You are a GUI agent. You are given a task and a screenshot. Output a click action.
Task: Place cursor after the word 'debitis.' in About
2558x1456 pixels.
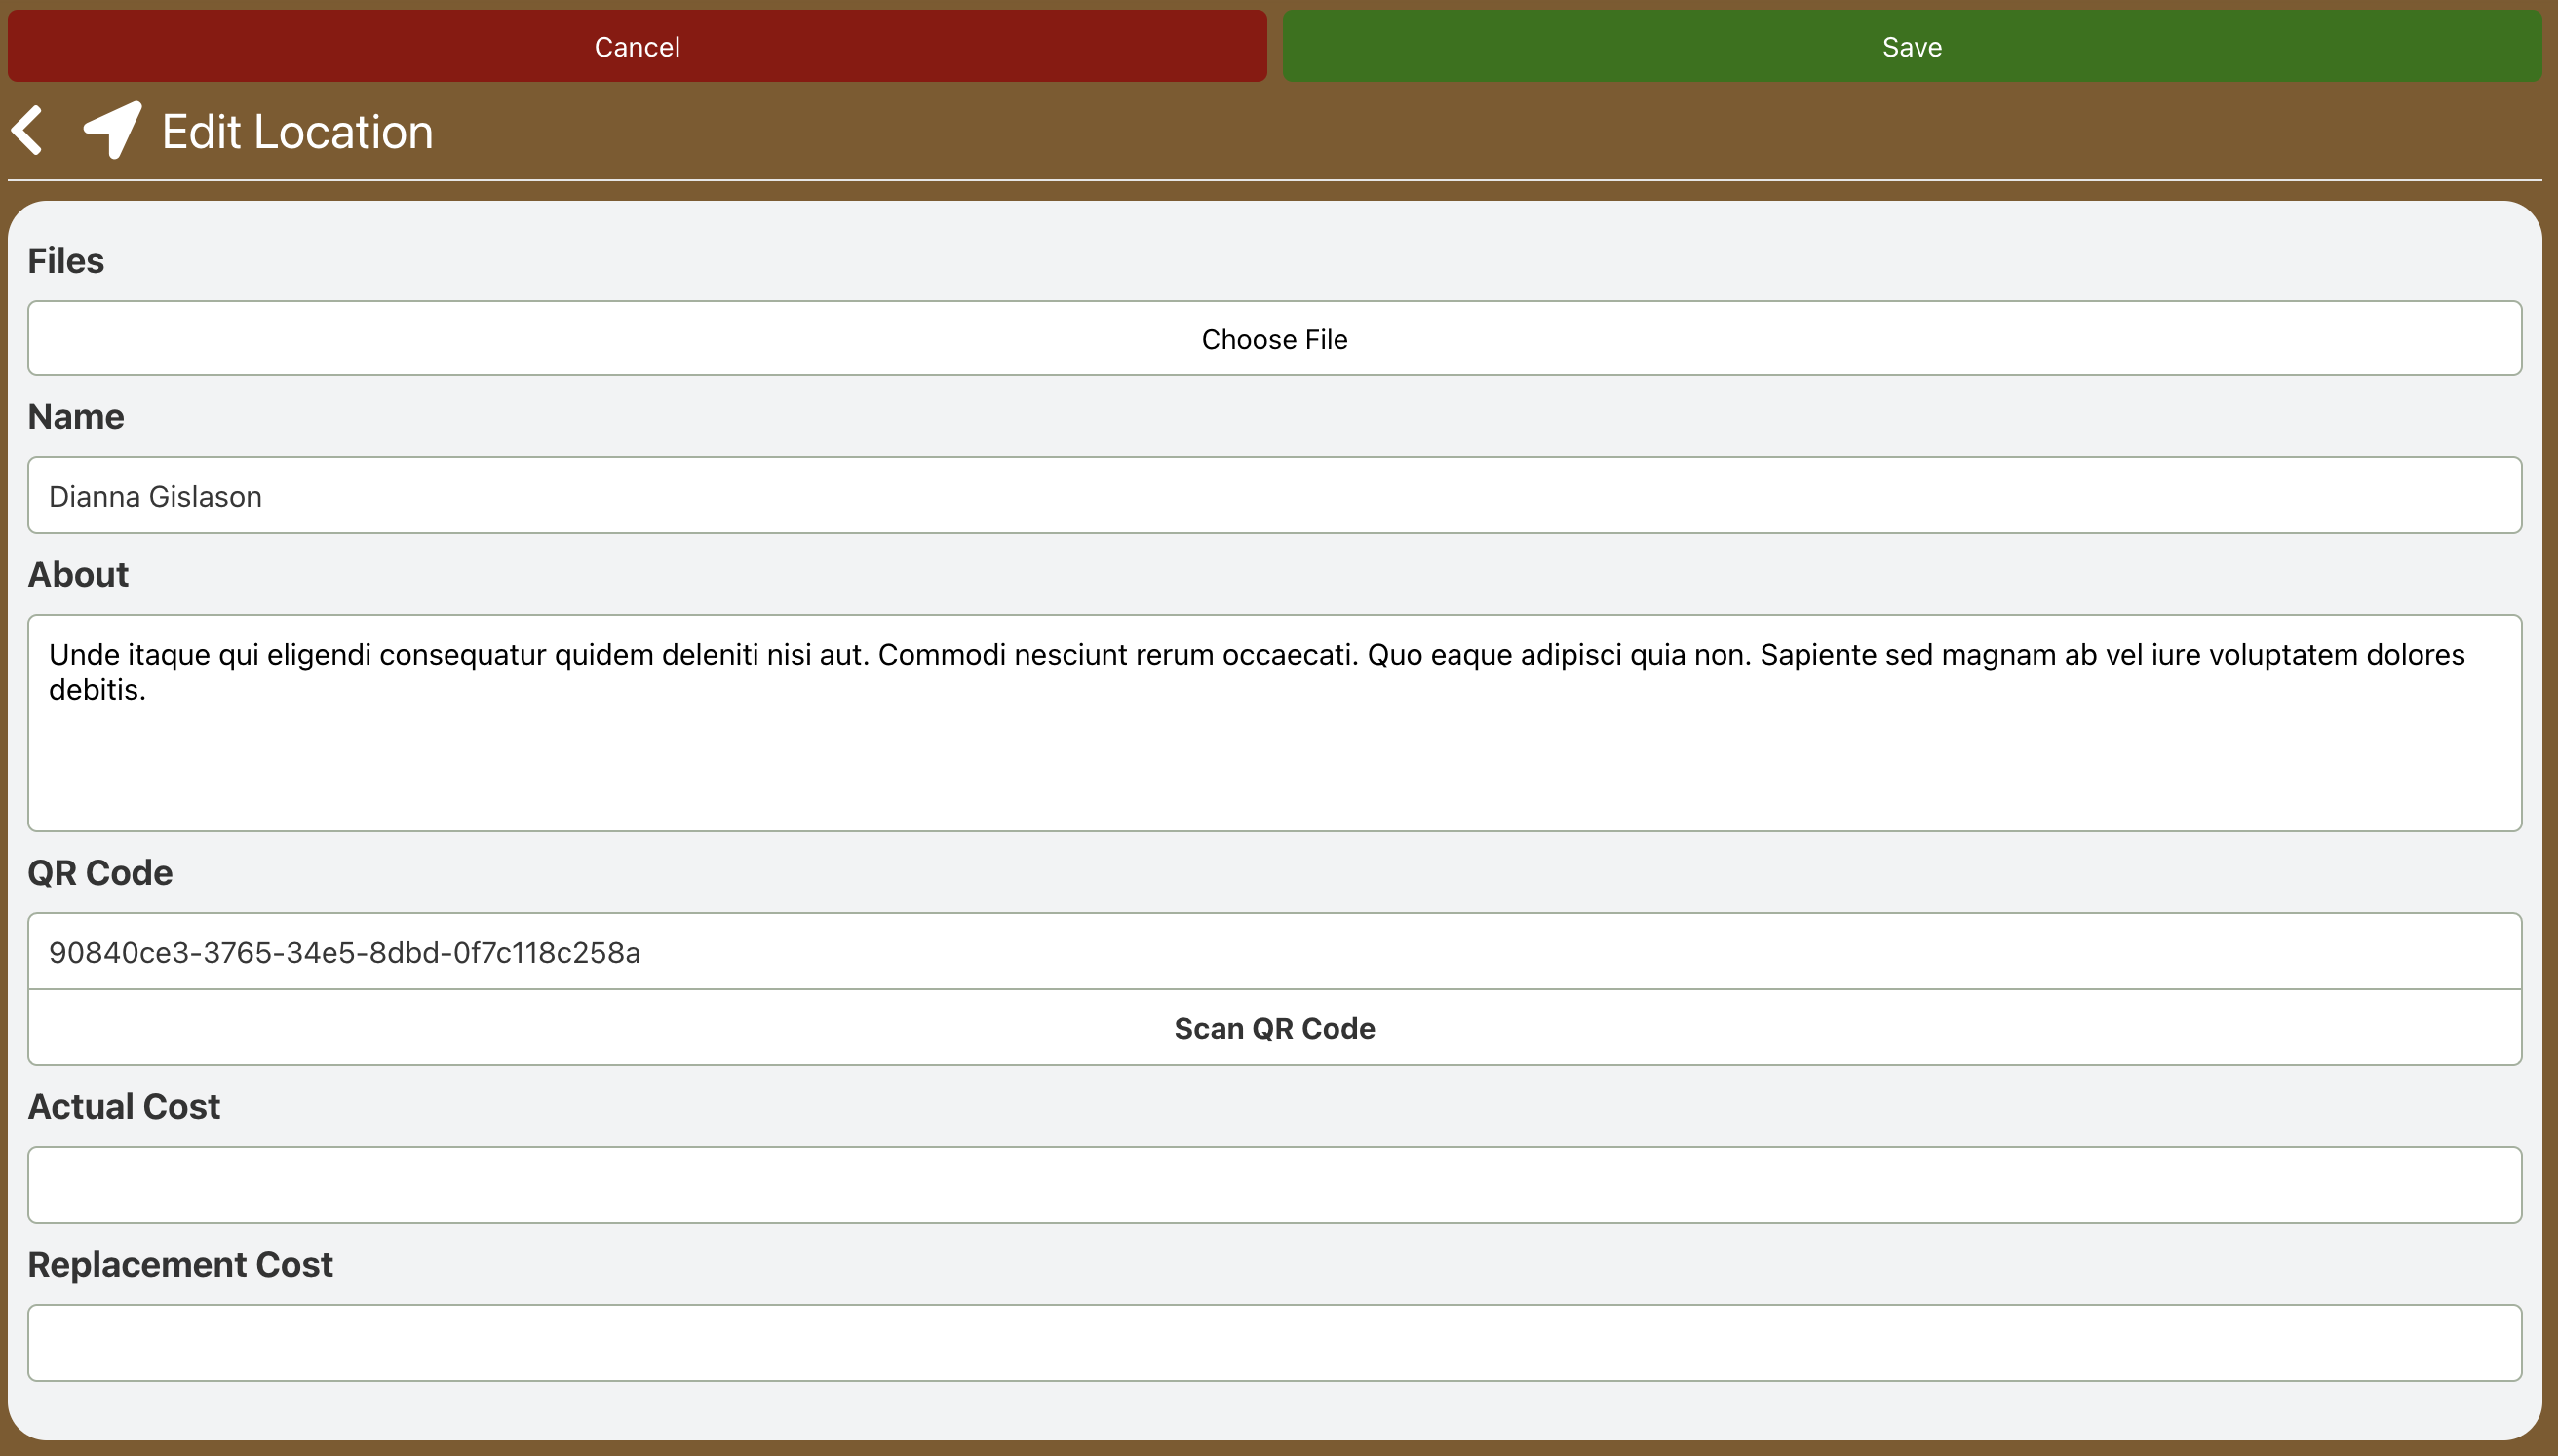[148, 690]
